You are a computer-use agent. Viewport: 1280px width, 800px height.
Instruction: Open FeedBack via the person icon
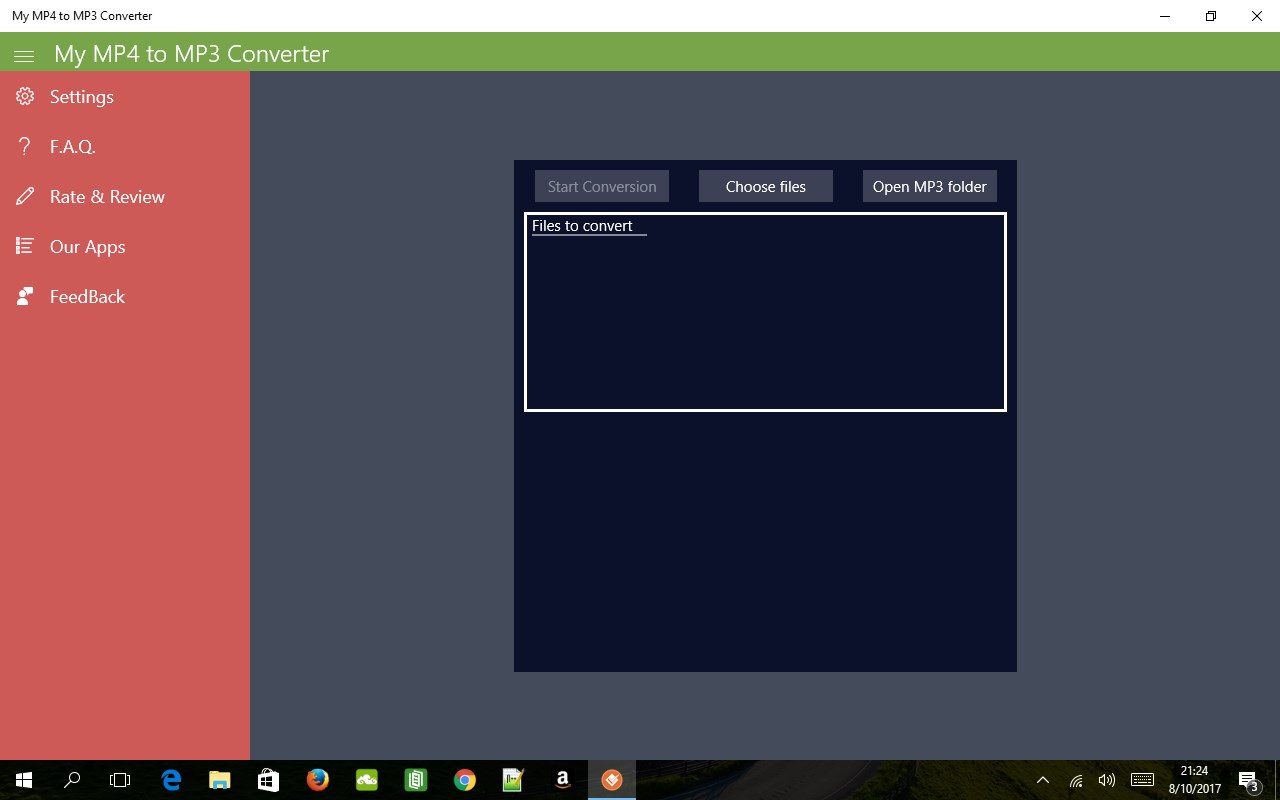tap(24, 296)
